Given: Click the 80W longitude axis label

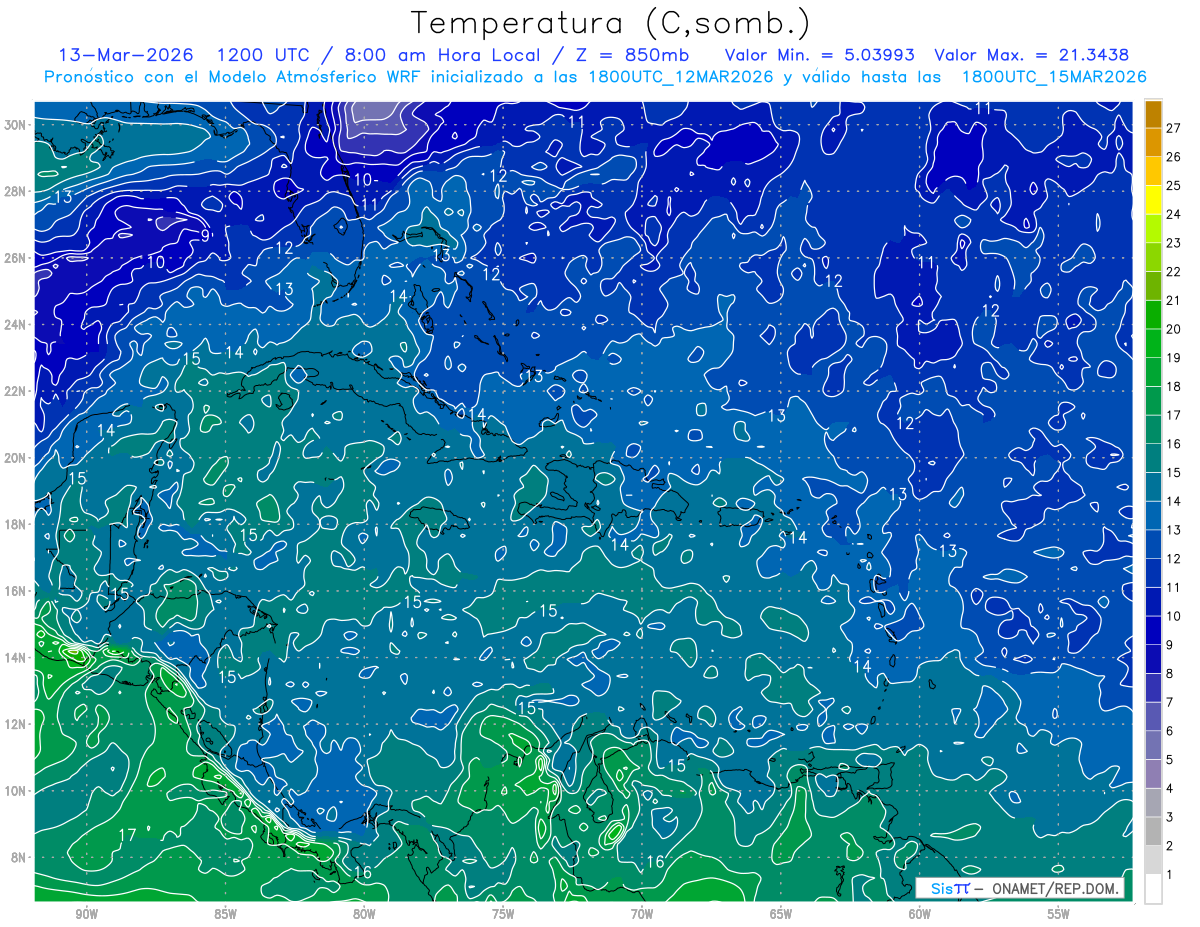Looking at the screenshot, I should click(x=364, y=914).
